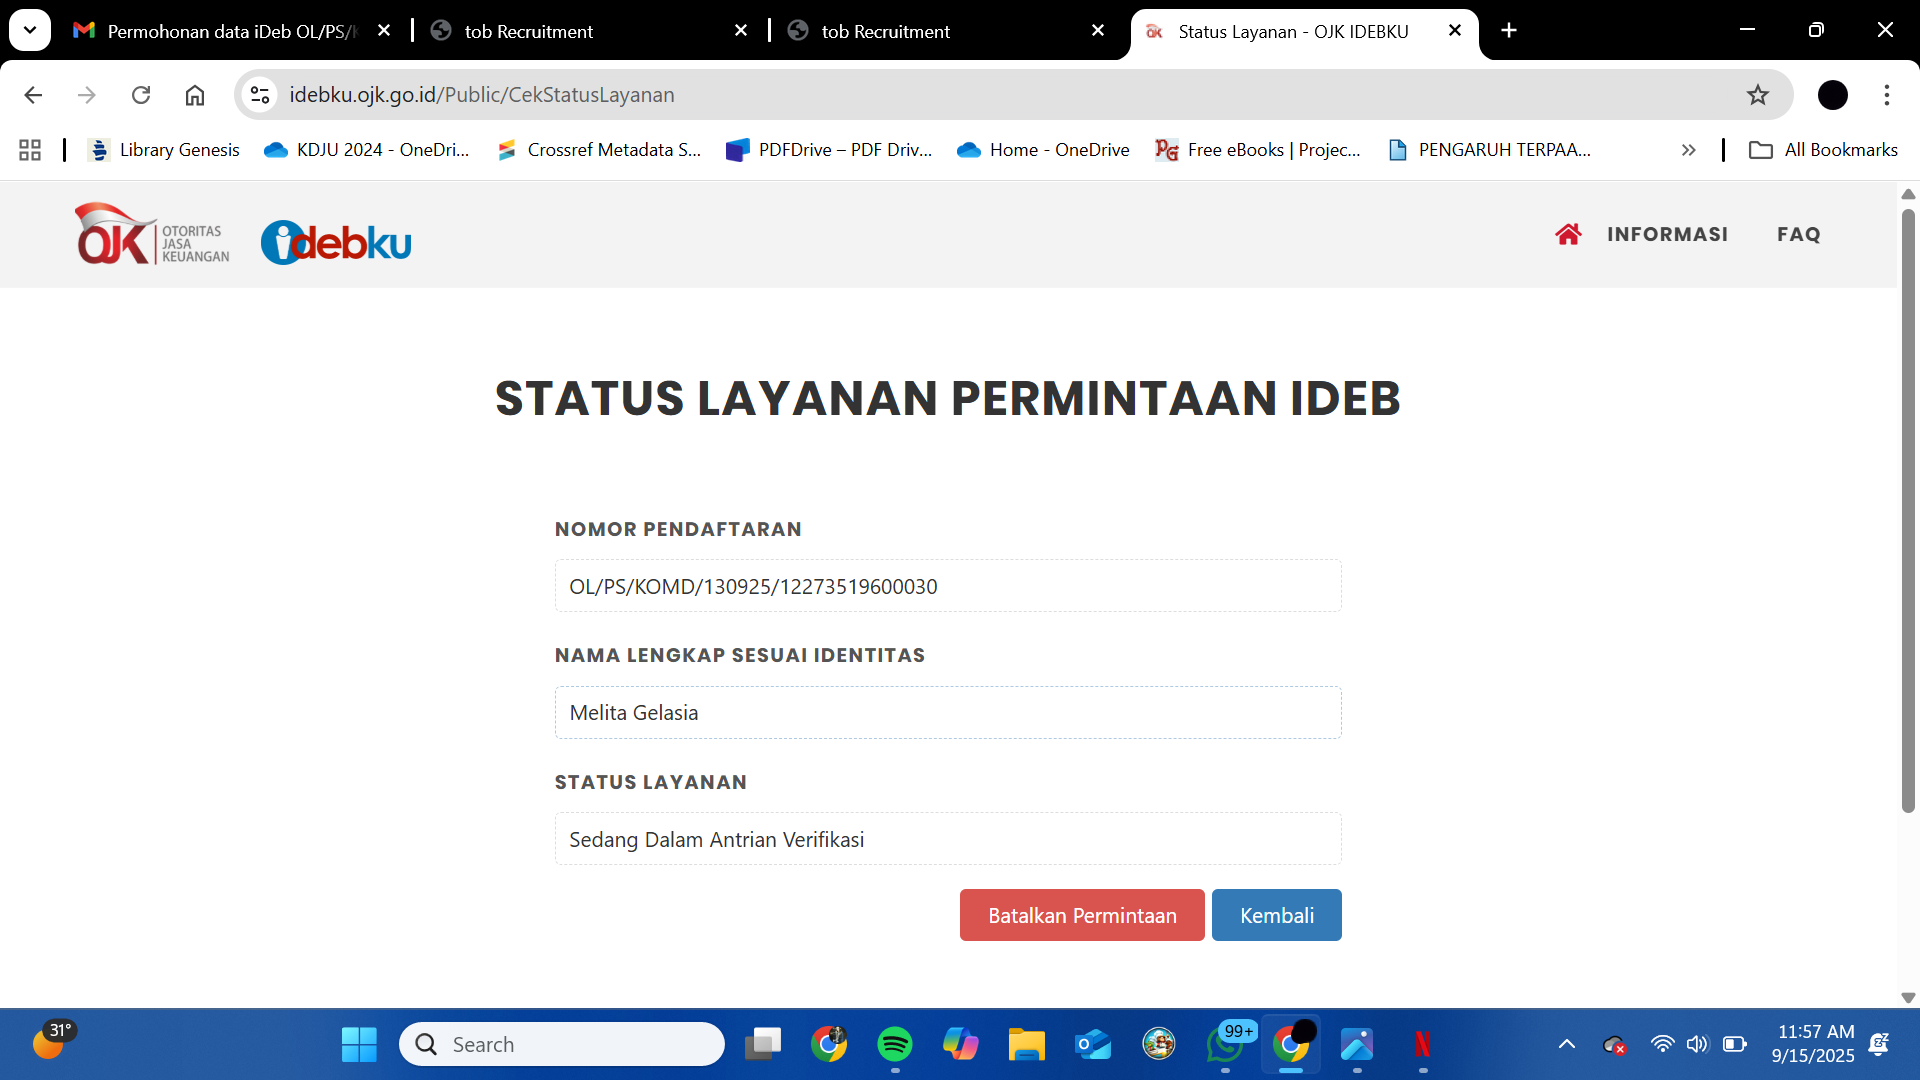This screenshot has height=1080, width=1920.
Task: Click the Batalkan Permintaan button
Action: (1082, 915)
